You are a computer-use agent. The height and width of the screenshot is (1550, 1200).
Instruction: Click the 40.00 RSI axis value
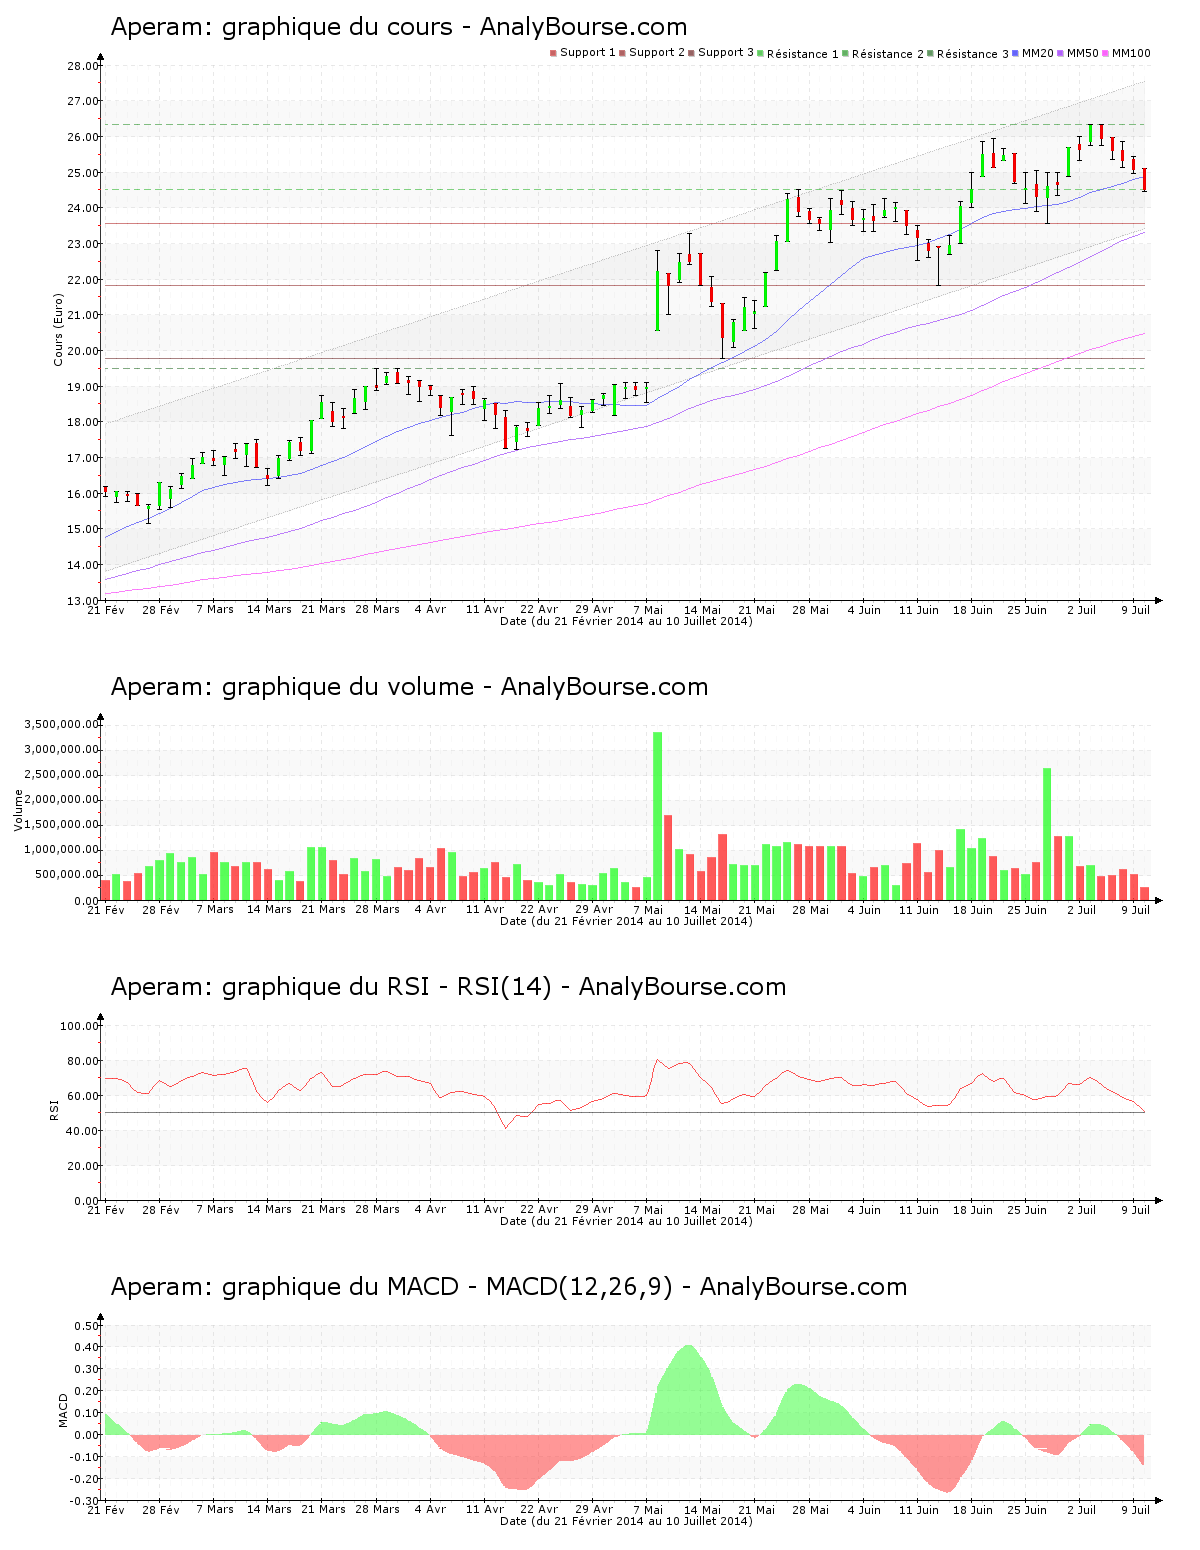(x=82, y=1131)
